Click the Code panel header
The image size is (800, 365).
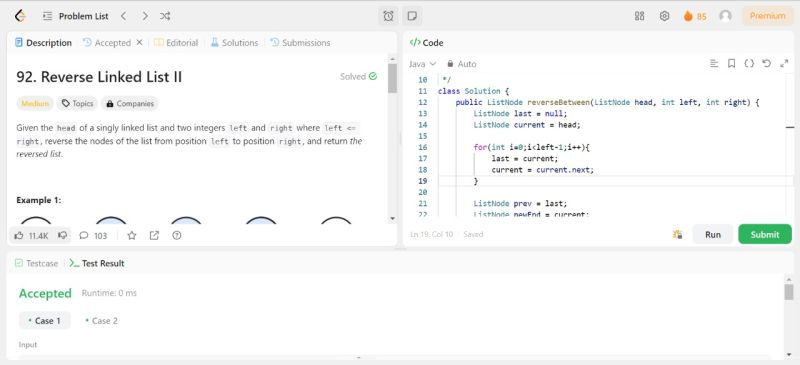427,43
